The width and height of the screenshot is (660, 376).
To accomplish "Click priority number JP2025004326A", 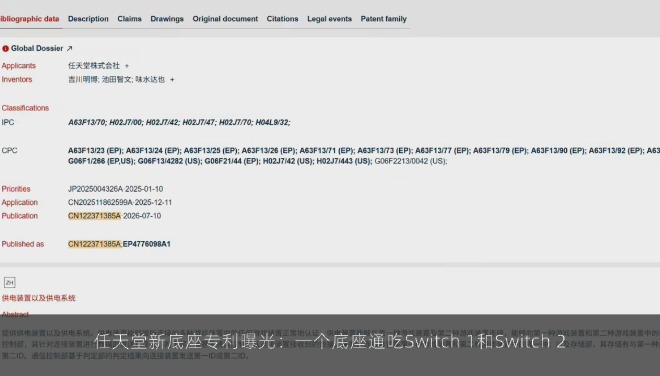I will pyautogui.click(x=96, y=189).
